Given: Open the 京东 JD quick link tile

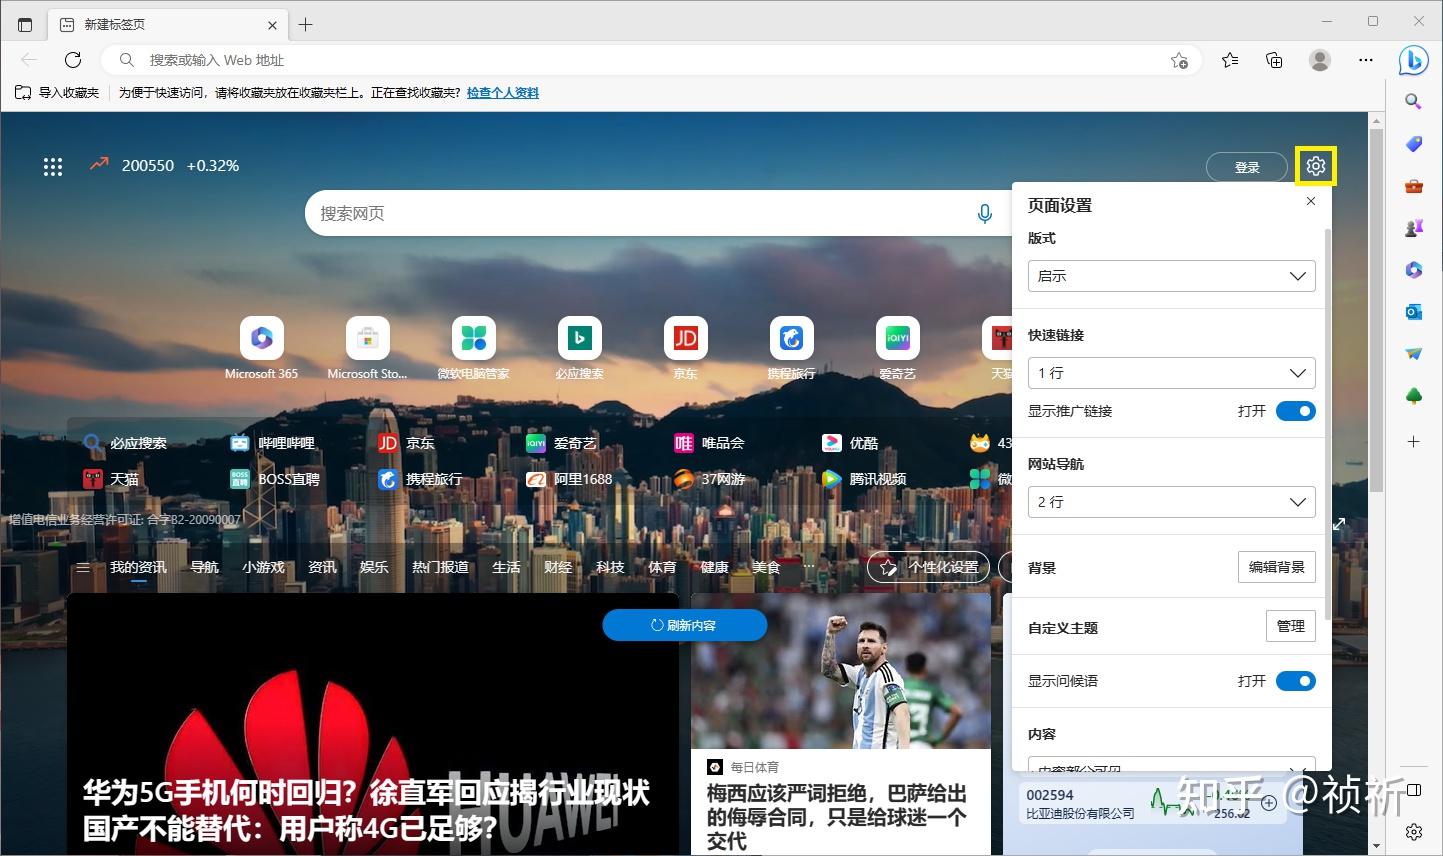Looking at the screenshot, I should pyautogui.click(x=685, y=348).
